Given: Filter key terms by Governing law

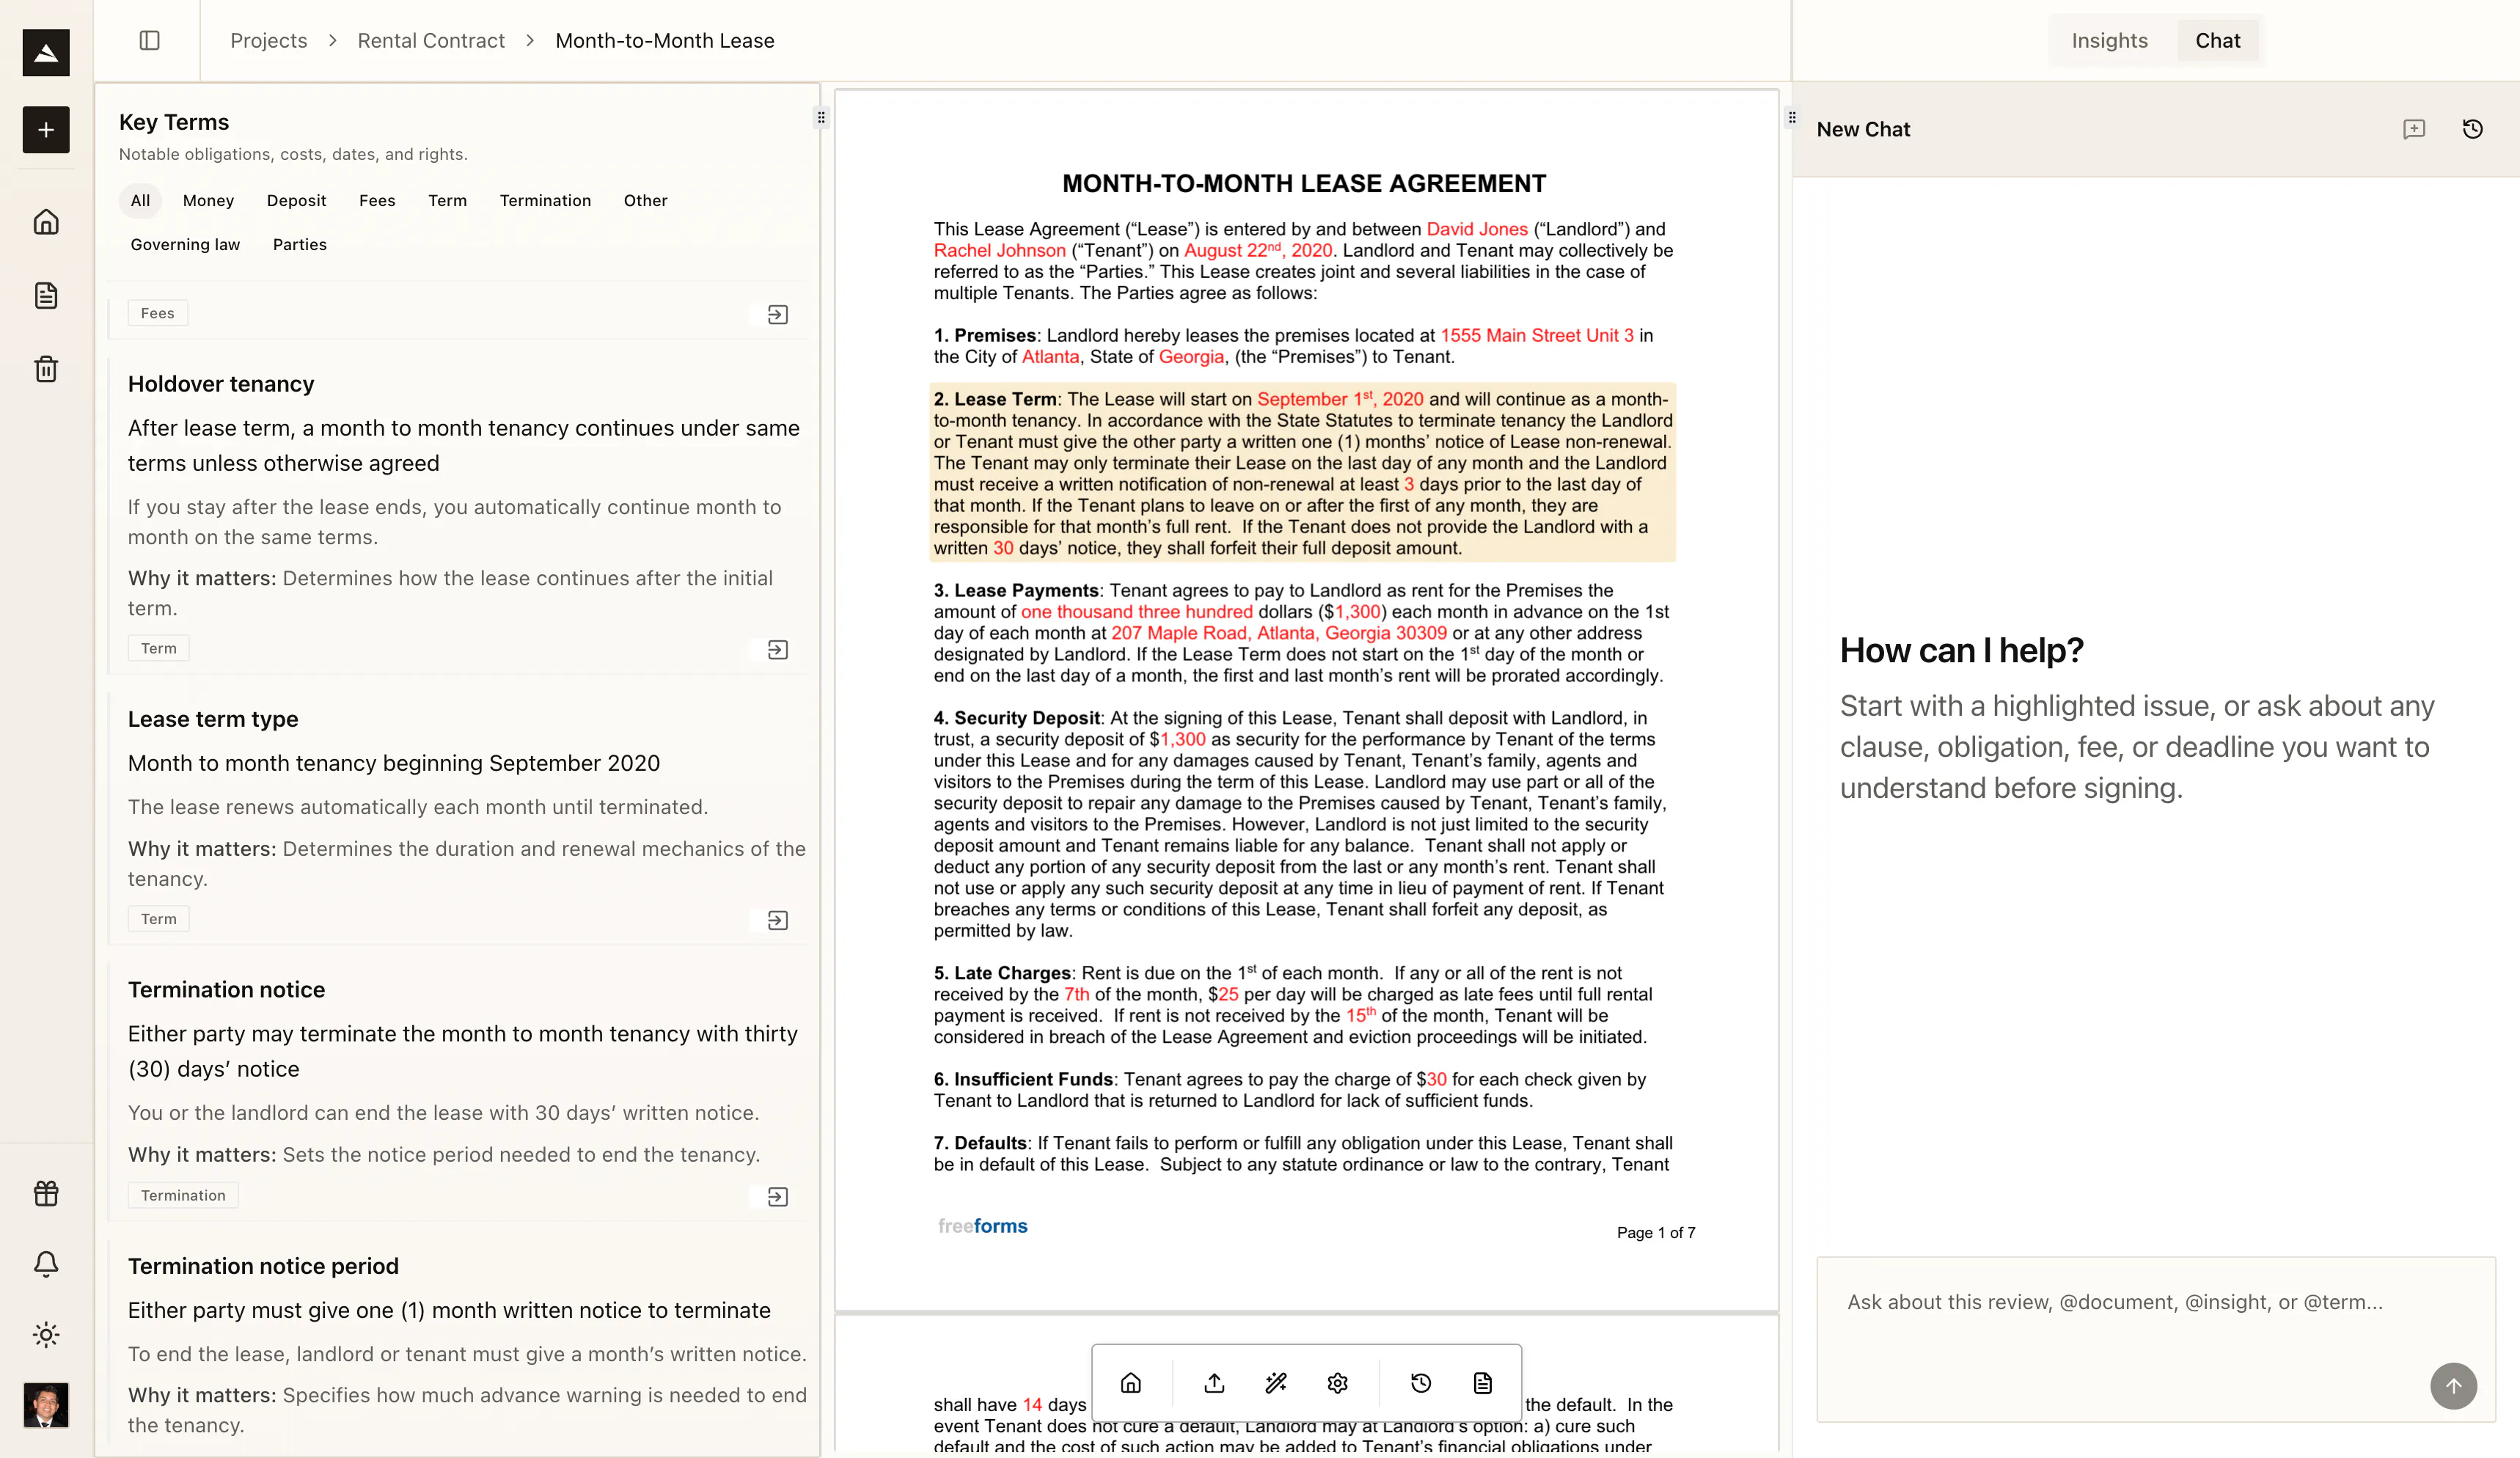Looking at the screenshot, I should 185,244.
